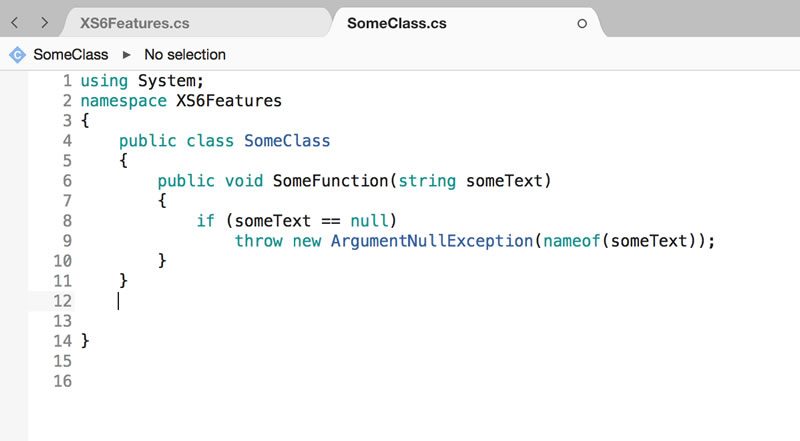Click the breadcrumb separator triangle

click(127, 55)
